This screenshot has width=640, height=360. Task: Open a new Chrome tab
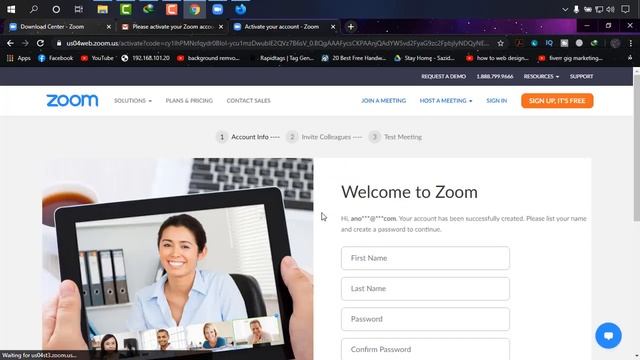351,27
